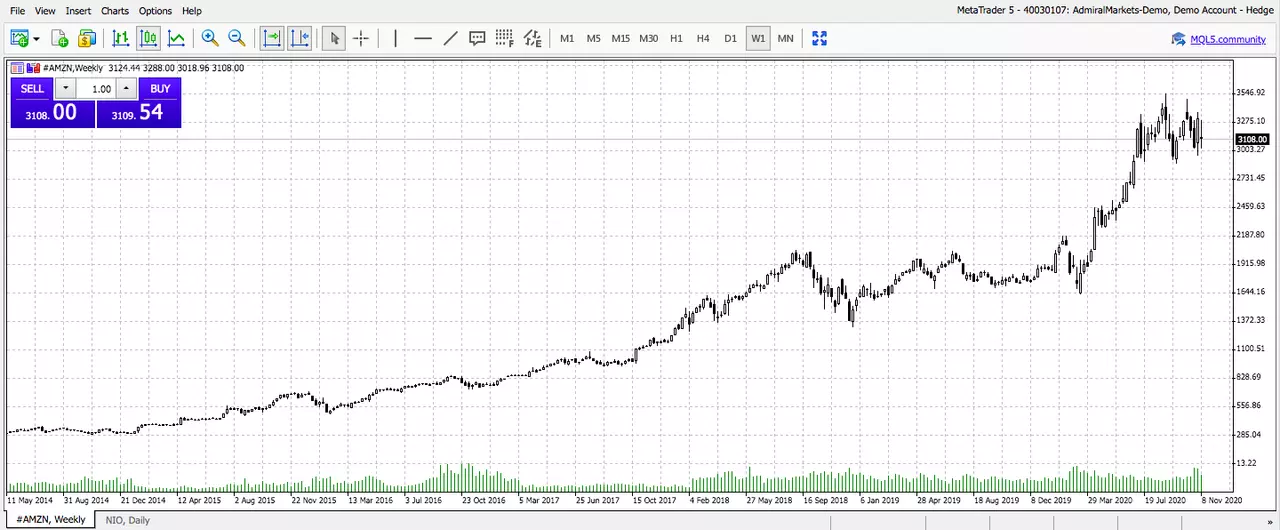Switch to line chart view
Screen dimensions: 1280x530
pyautogui.click(x=177, y=38)
